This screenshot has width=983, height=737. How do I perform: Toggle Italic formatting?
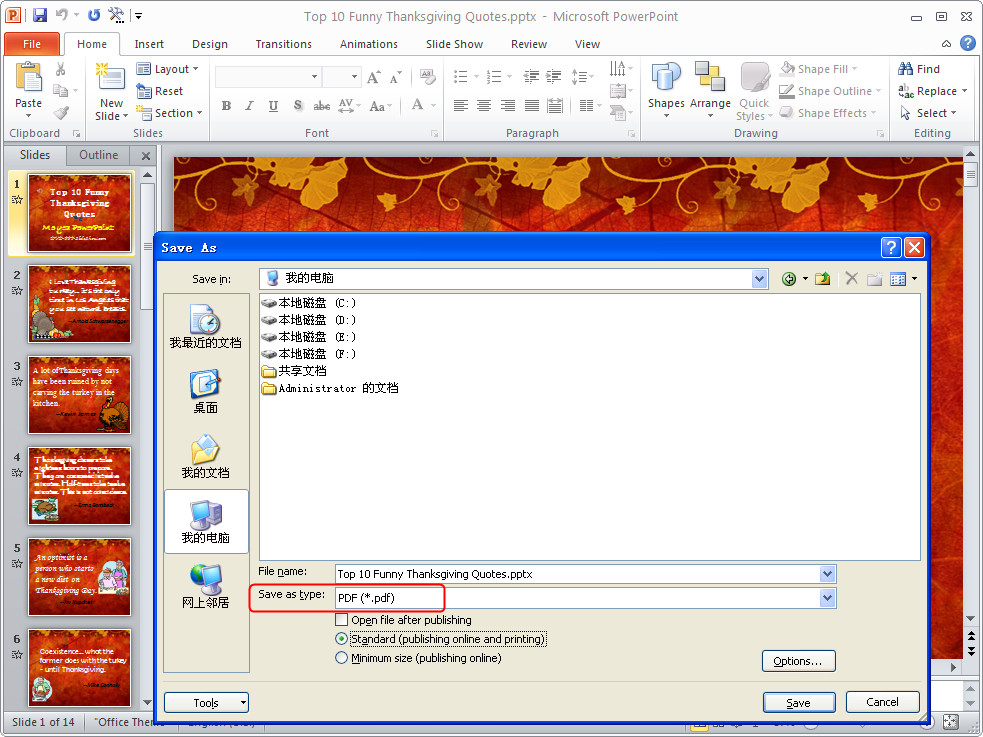[250, 106]
